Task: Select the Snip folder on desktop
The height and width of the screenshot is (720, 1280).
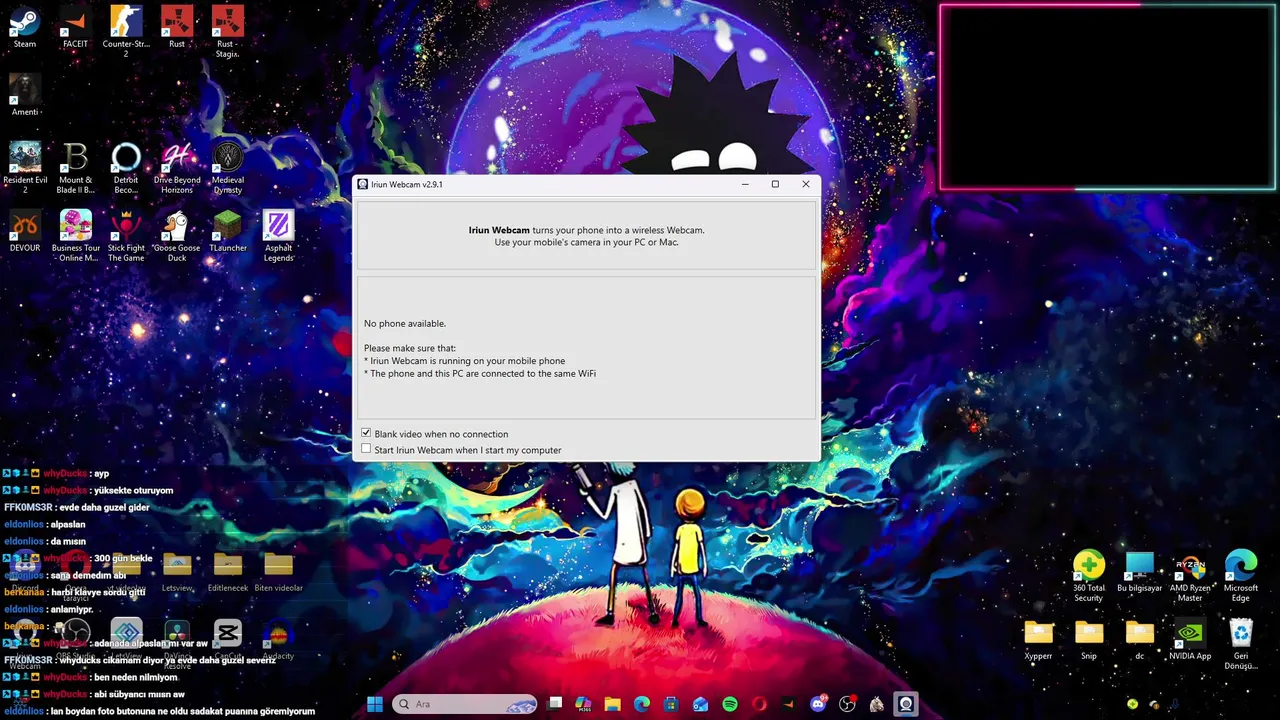Action: pos(1088,640)
